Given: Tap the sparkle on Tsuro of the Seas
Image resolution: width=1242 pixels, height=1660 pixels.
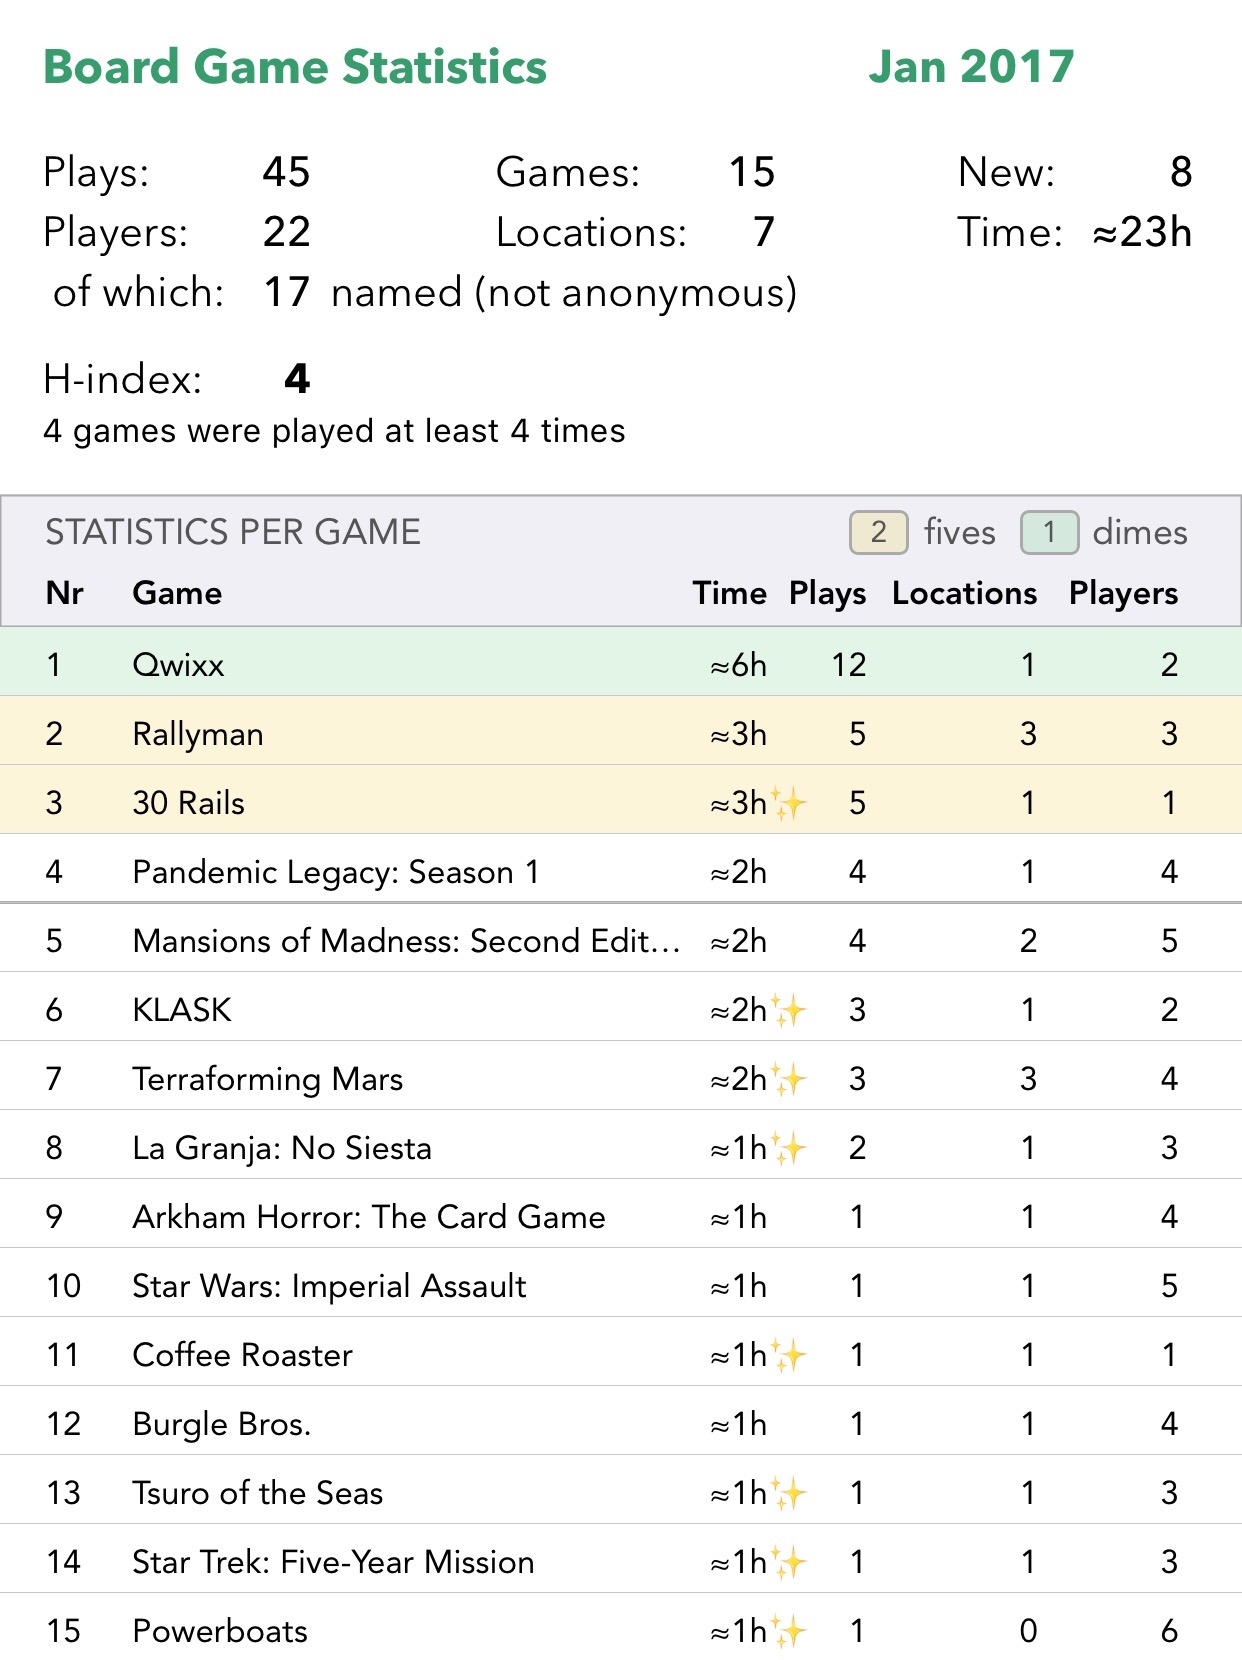Looking at the screenshot, I should pos(788,1493).
